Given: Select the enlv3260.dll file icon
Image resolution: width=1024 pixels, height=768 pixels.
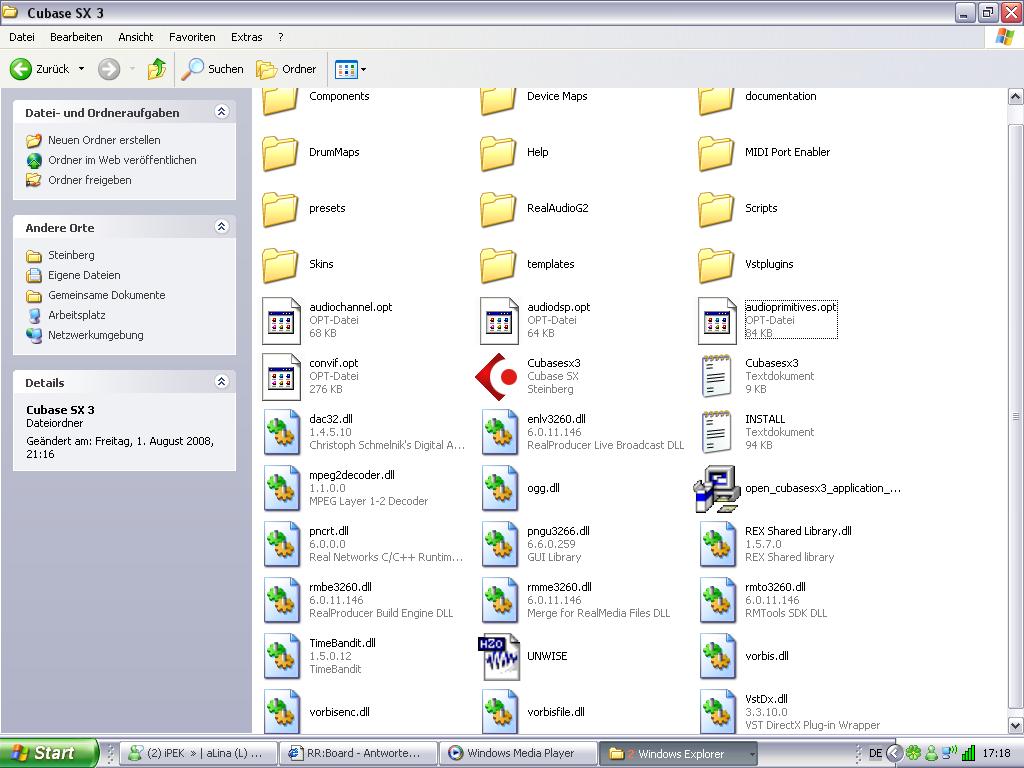Looking at the screenshot, I should tap(500, 432).
